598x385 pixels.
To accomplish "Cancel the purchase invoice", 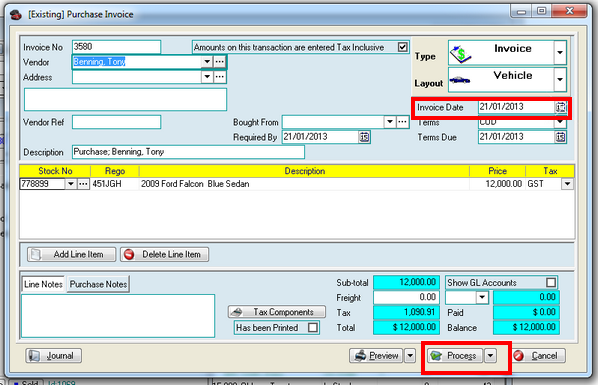I will 539,356.
